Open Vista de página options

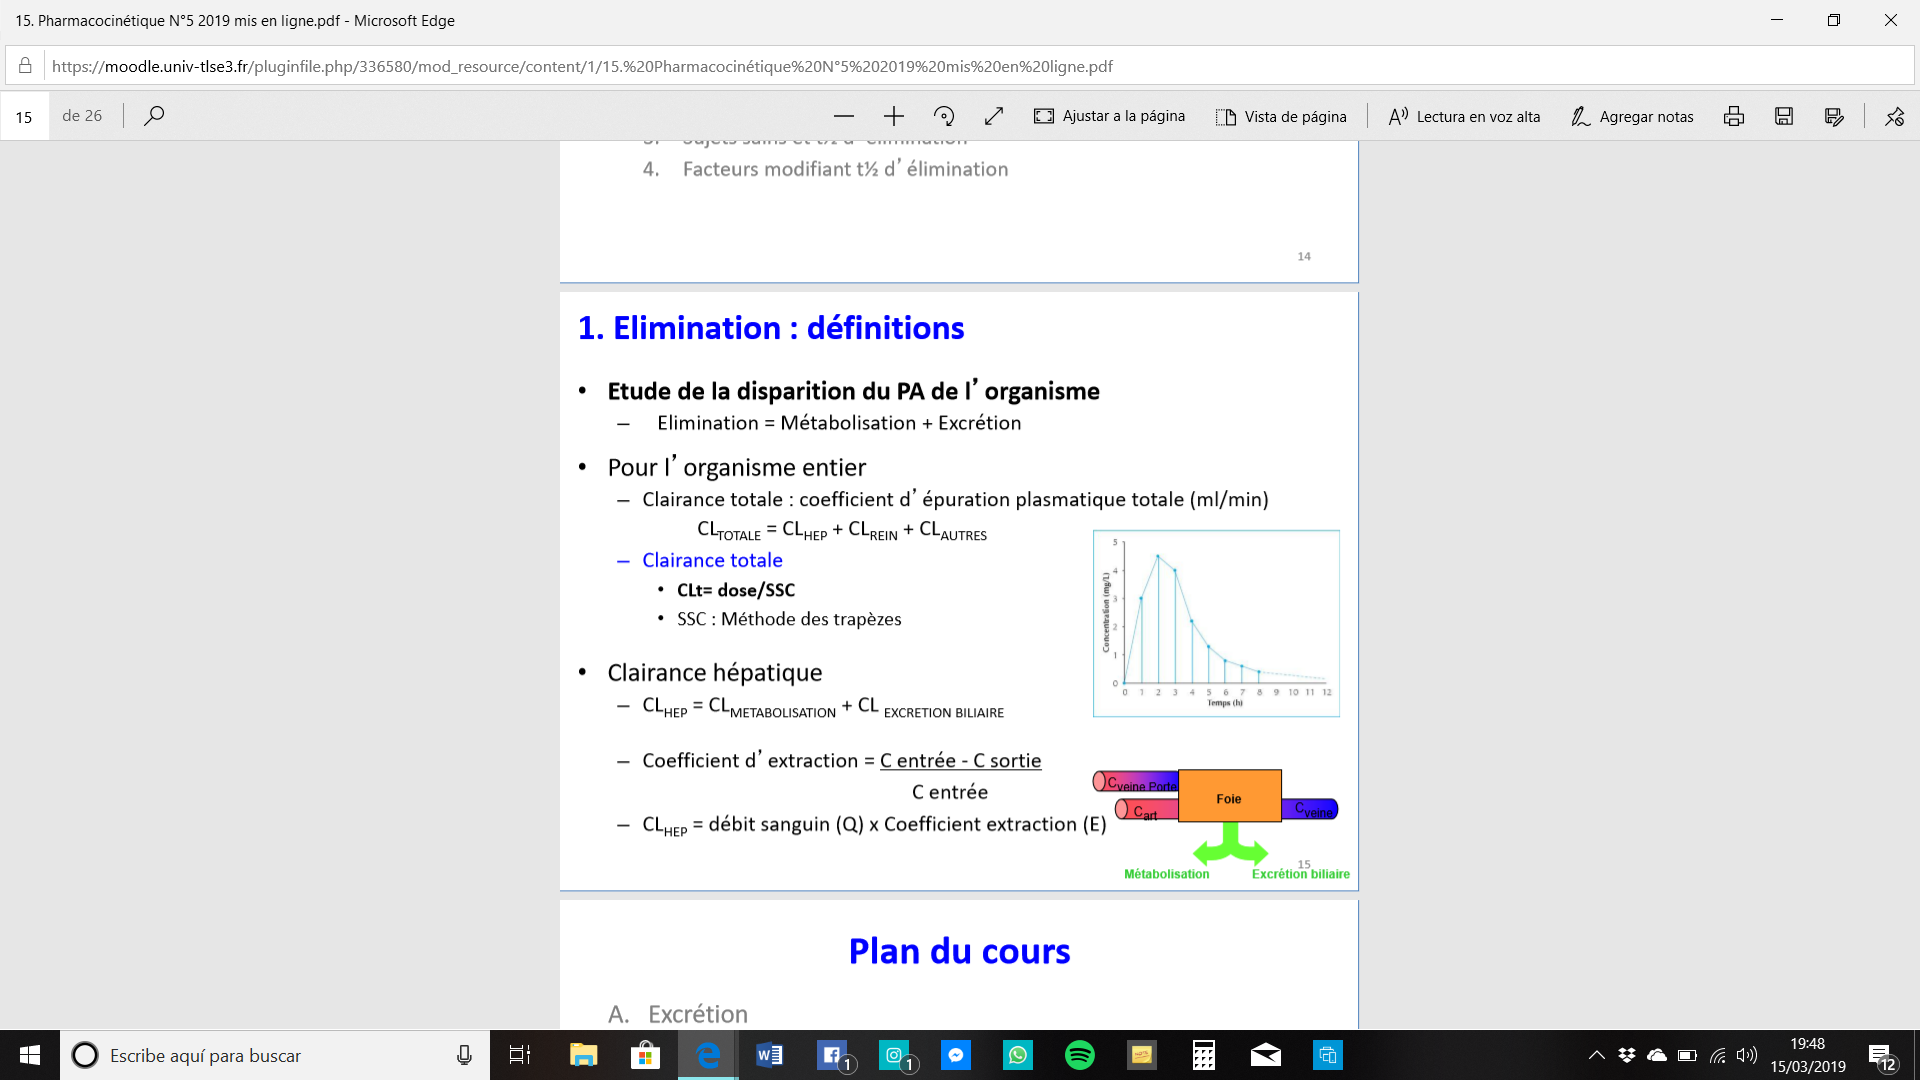1281,116
